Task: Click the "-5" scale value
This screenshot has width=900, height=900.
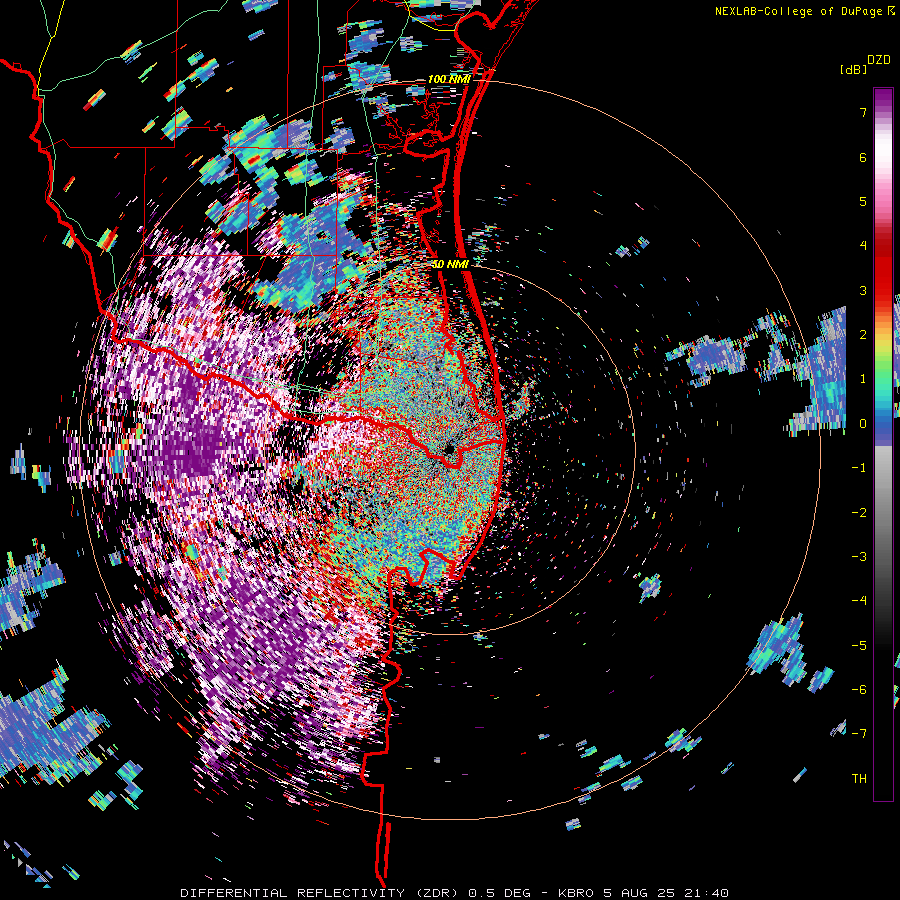Action: (x=859, y=646)
